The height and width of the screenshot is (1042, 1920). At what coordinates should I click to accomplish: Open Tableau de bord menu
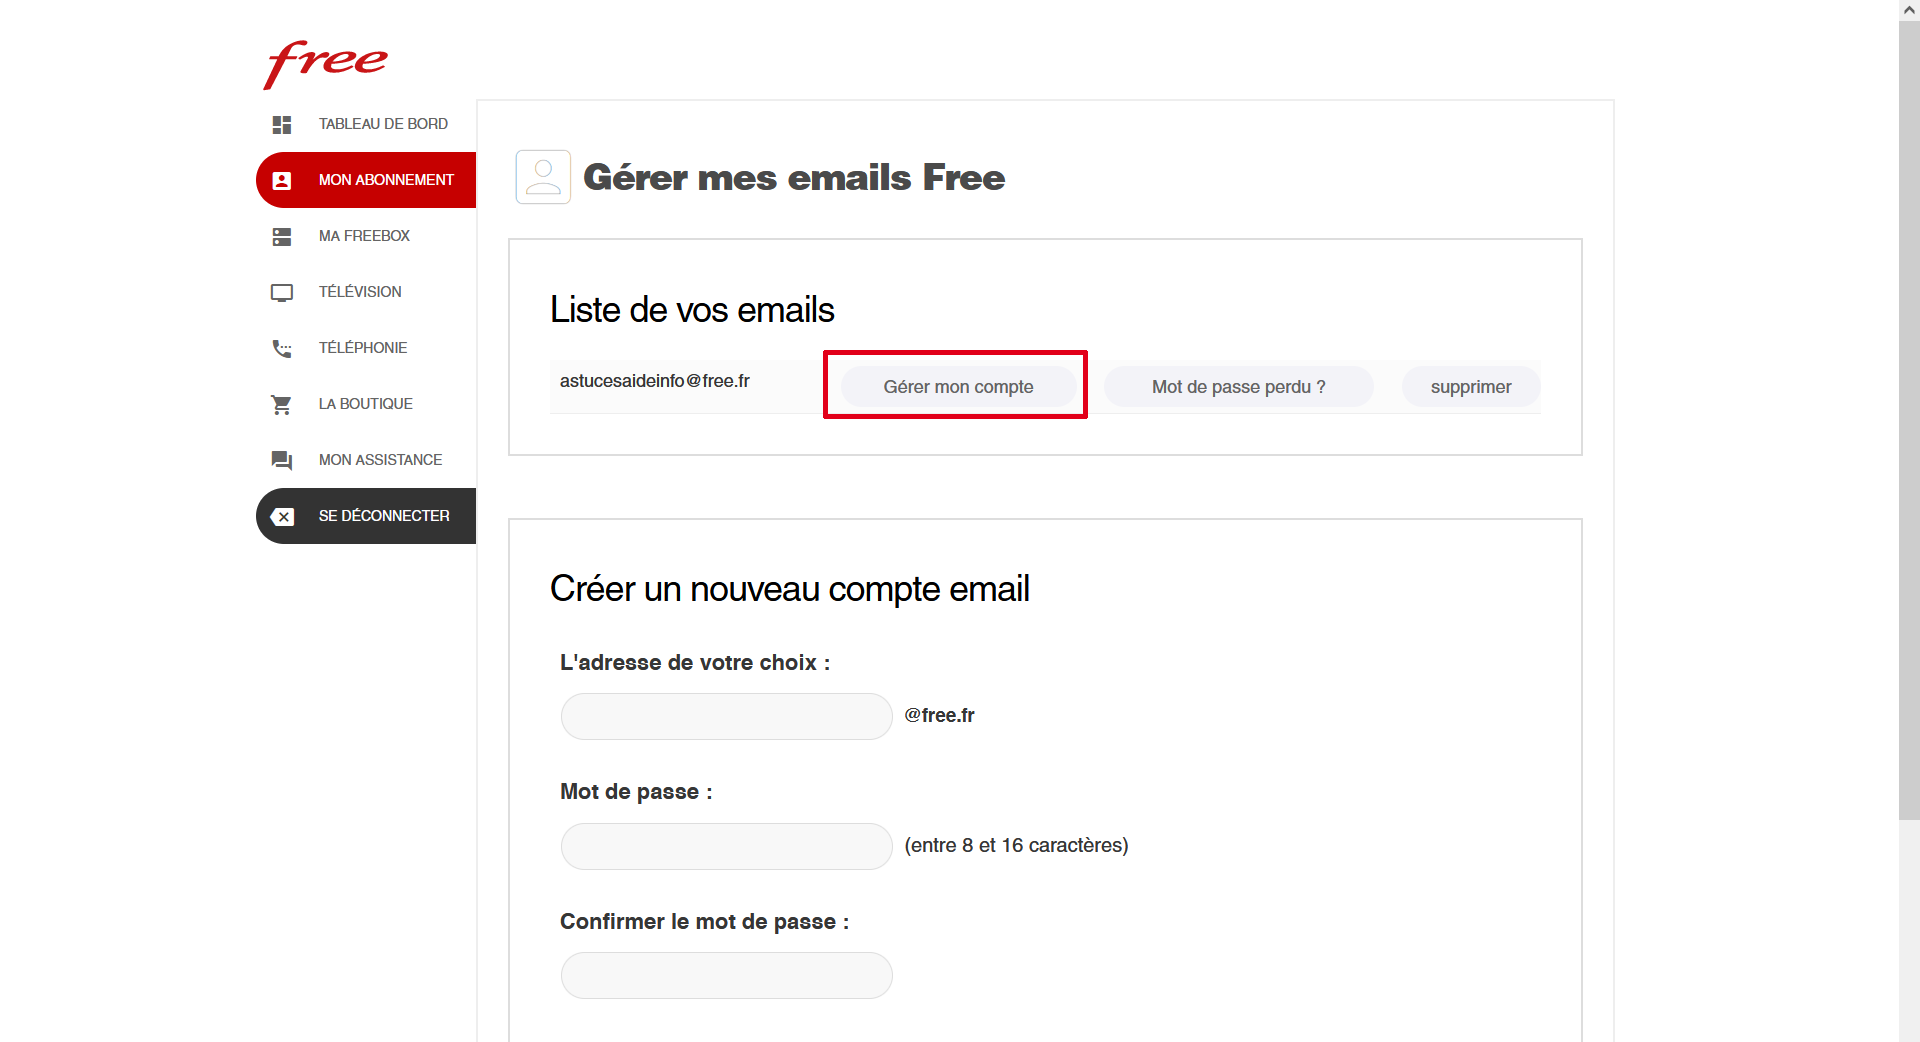pos(366,124)
